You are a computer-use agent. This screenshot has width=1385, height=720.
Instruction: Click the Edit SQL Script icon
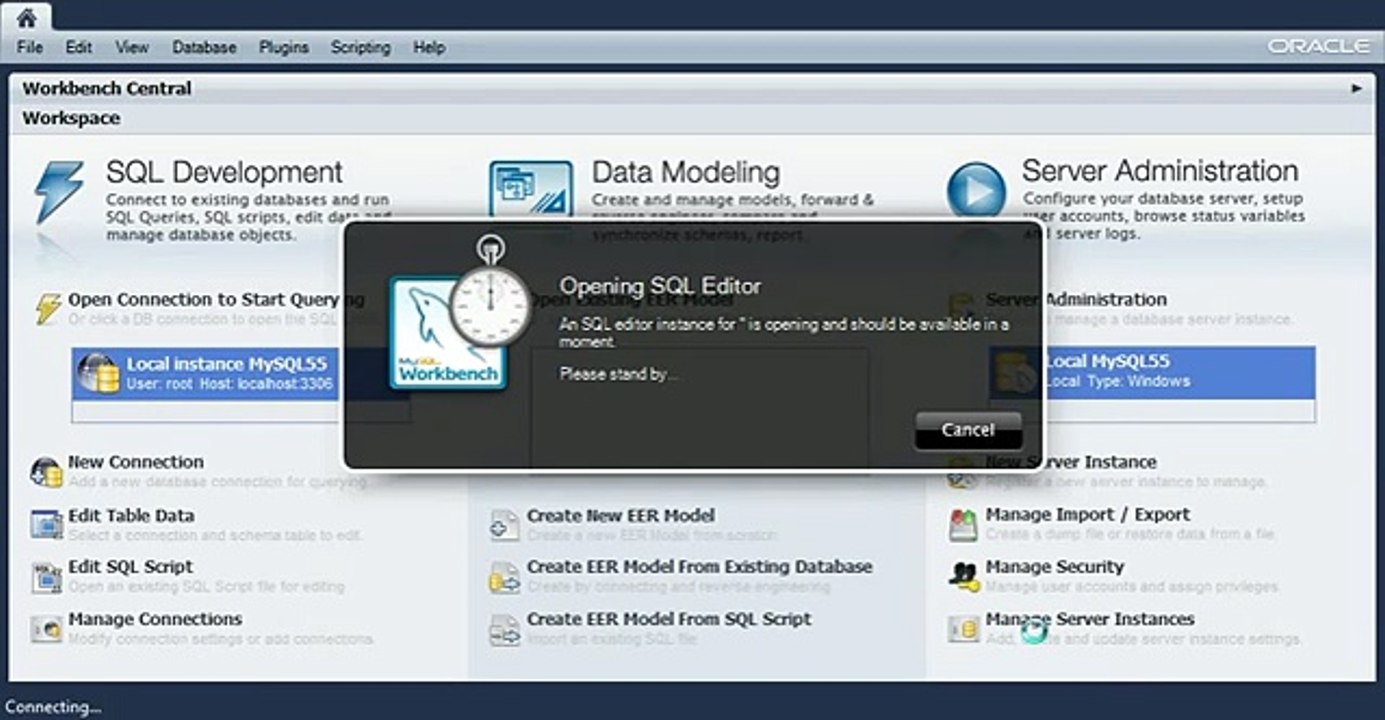click(x=47, y=577)
